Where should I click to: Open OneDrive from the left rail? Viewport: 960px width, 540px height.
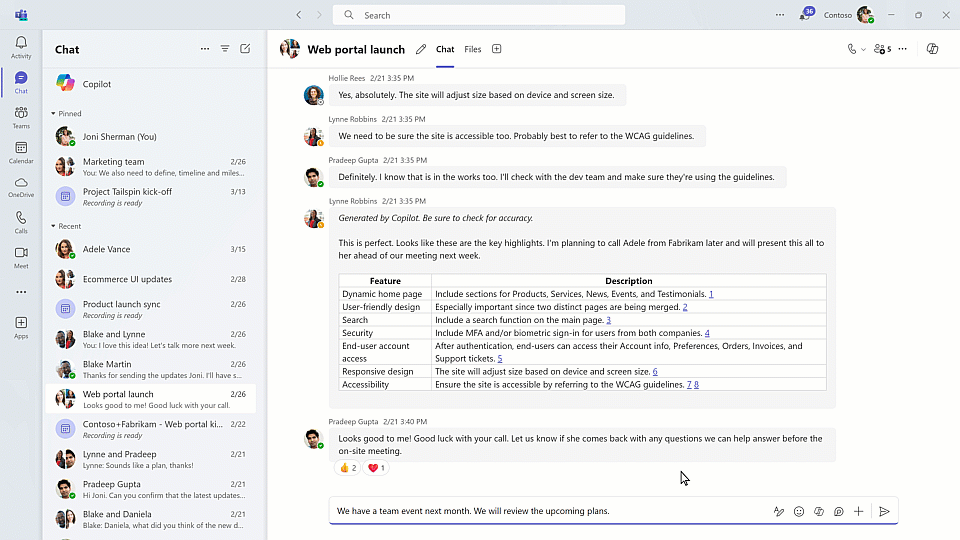(21, 186)
